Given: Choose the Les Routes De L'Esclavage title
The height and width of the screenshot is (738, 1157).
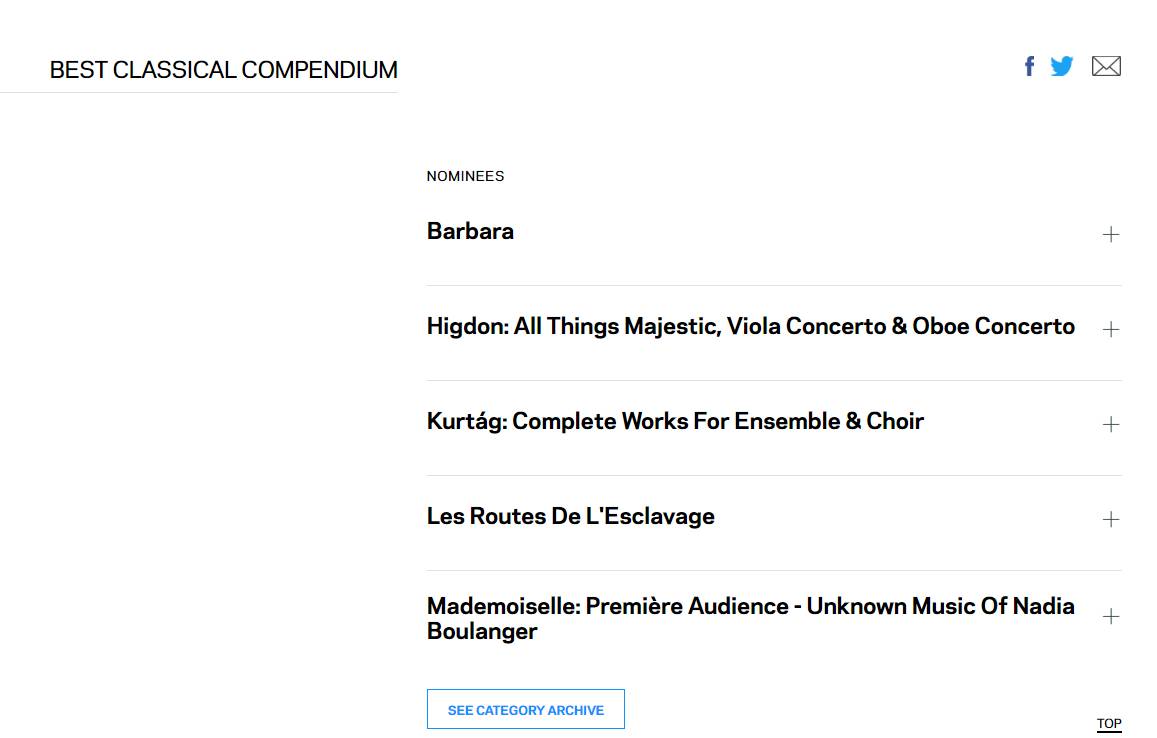Looking at the screenshot, I should pos(570,516).
